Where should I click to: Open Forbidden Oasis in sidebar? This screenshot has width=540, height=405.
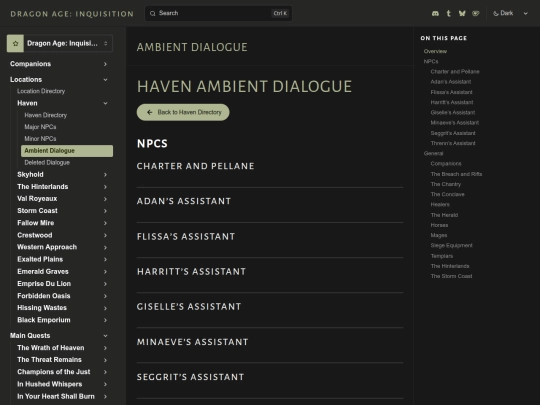tap(44, 296)
